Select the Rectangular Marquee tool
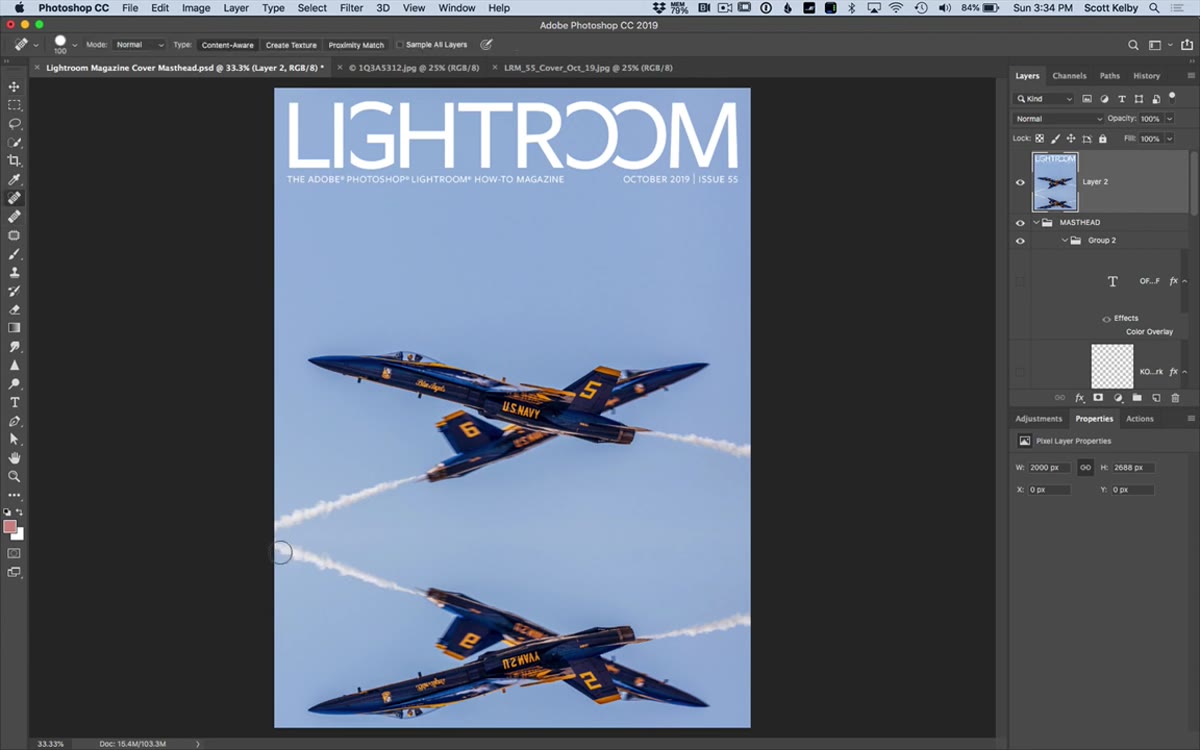The width and height of the screenshot is (1200, 750). point(14,105)
